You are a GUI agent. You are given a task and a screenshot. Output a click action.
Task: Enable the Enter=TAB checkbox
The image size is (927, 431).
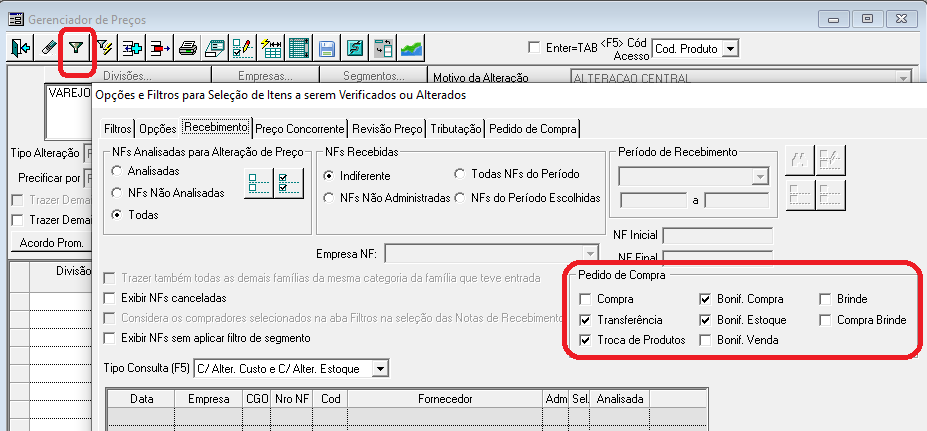534,47
